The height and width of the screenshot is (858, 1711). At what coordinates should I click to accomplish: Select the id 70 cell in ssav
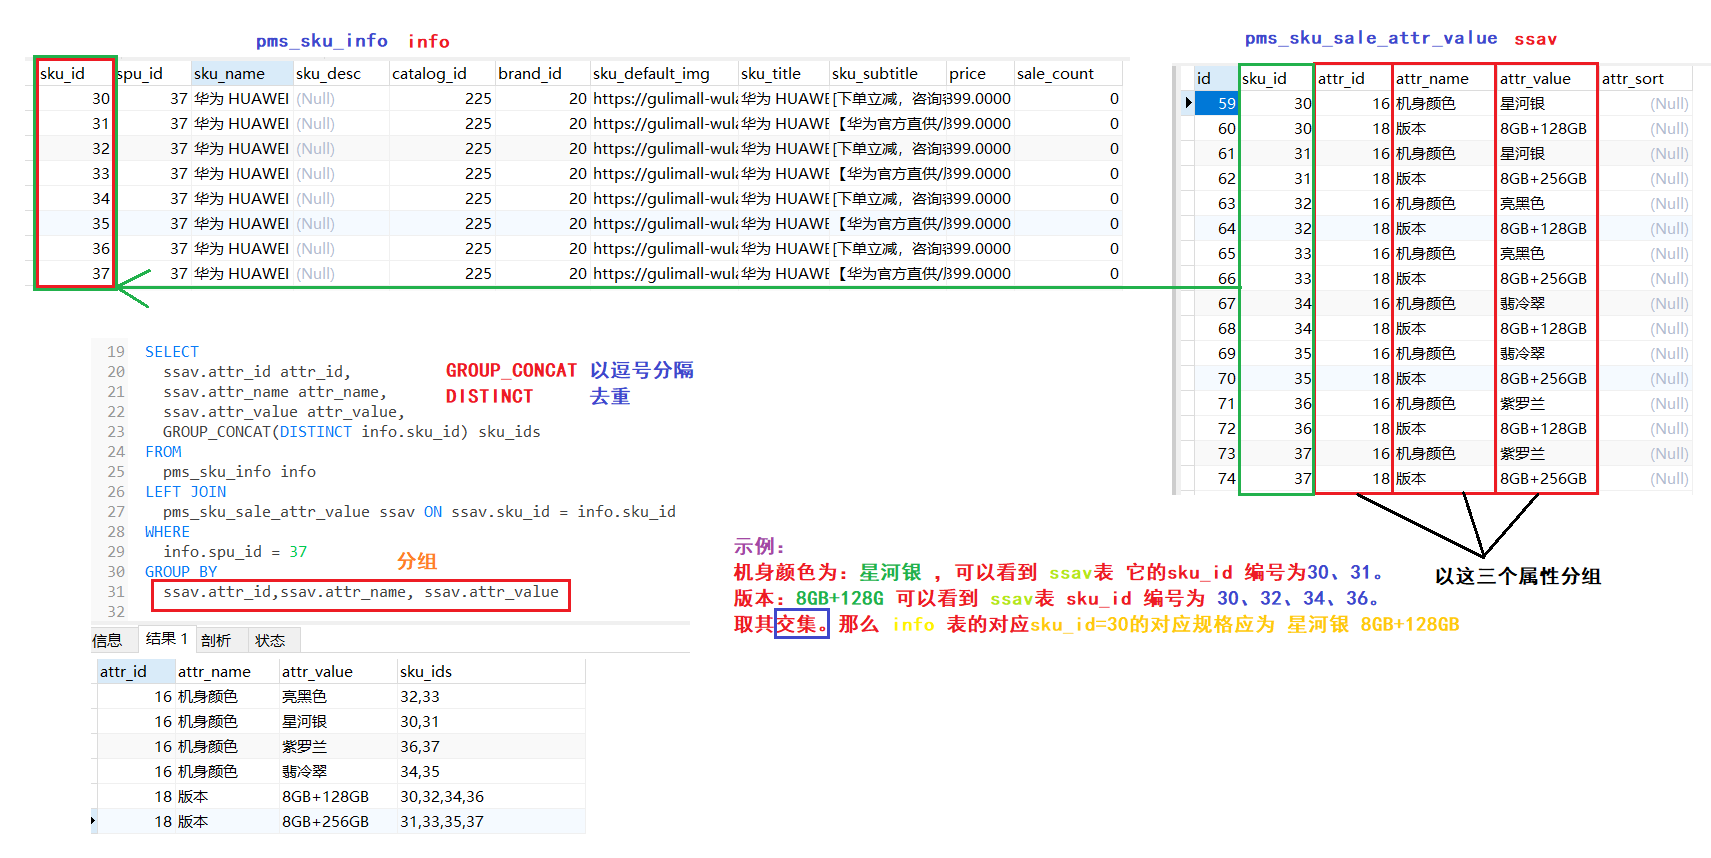point(1217,378)
